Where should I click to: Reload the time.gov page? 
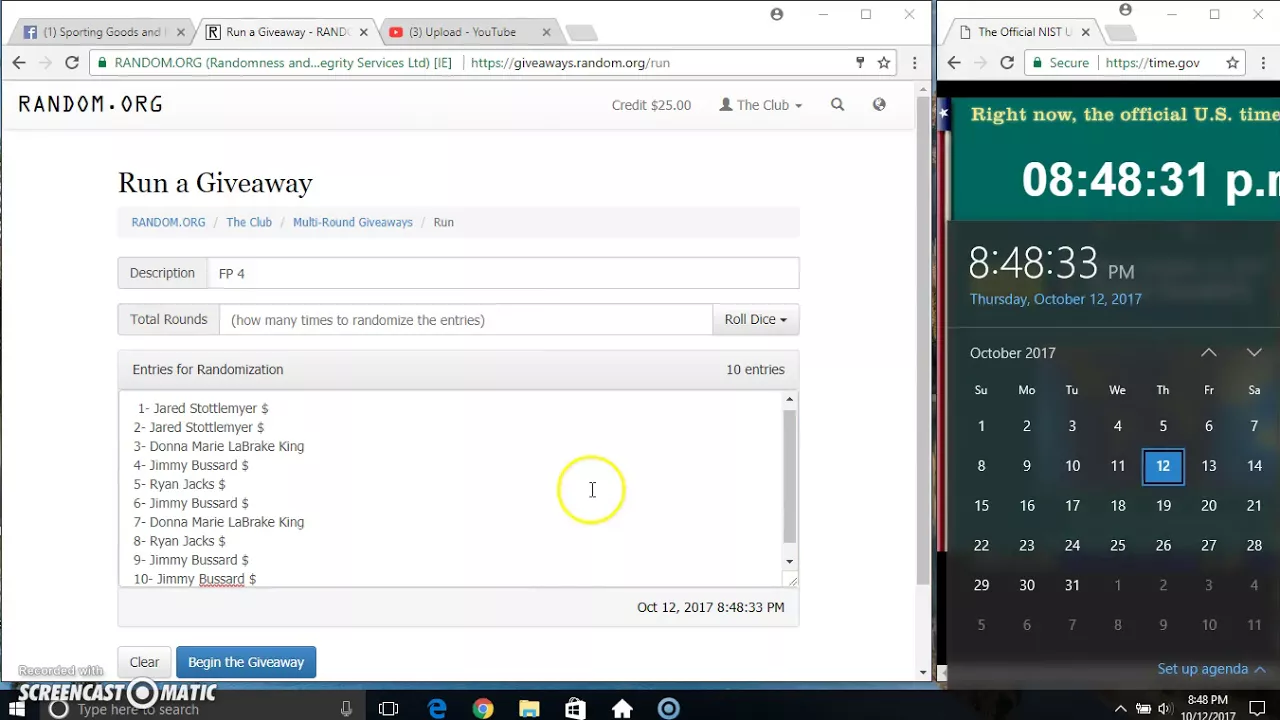1007,62
